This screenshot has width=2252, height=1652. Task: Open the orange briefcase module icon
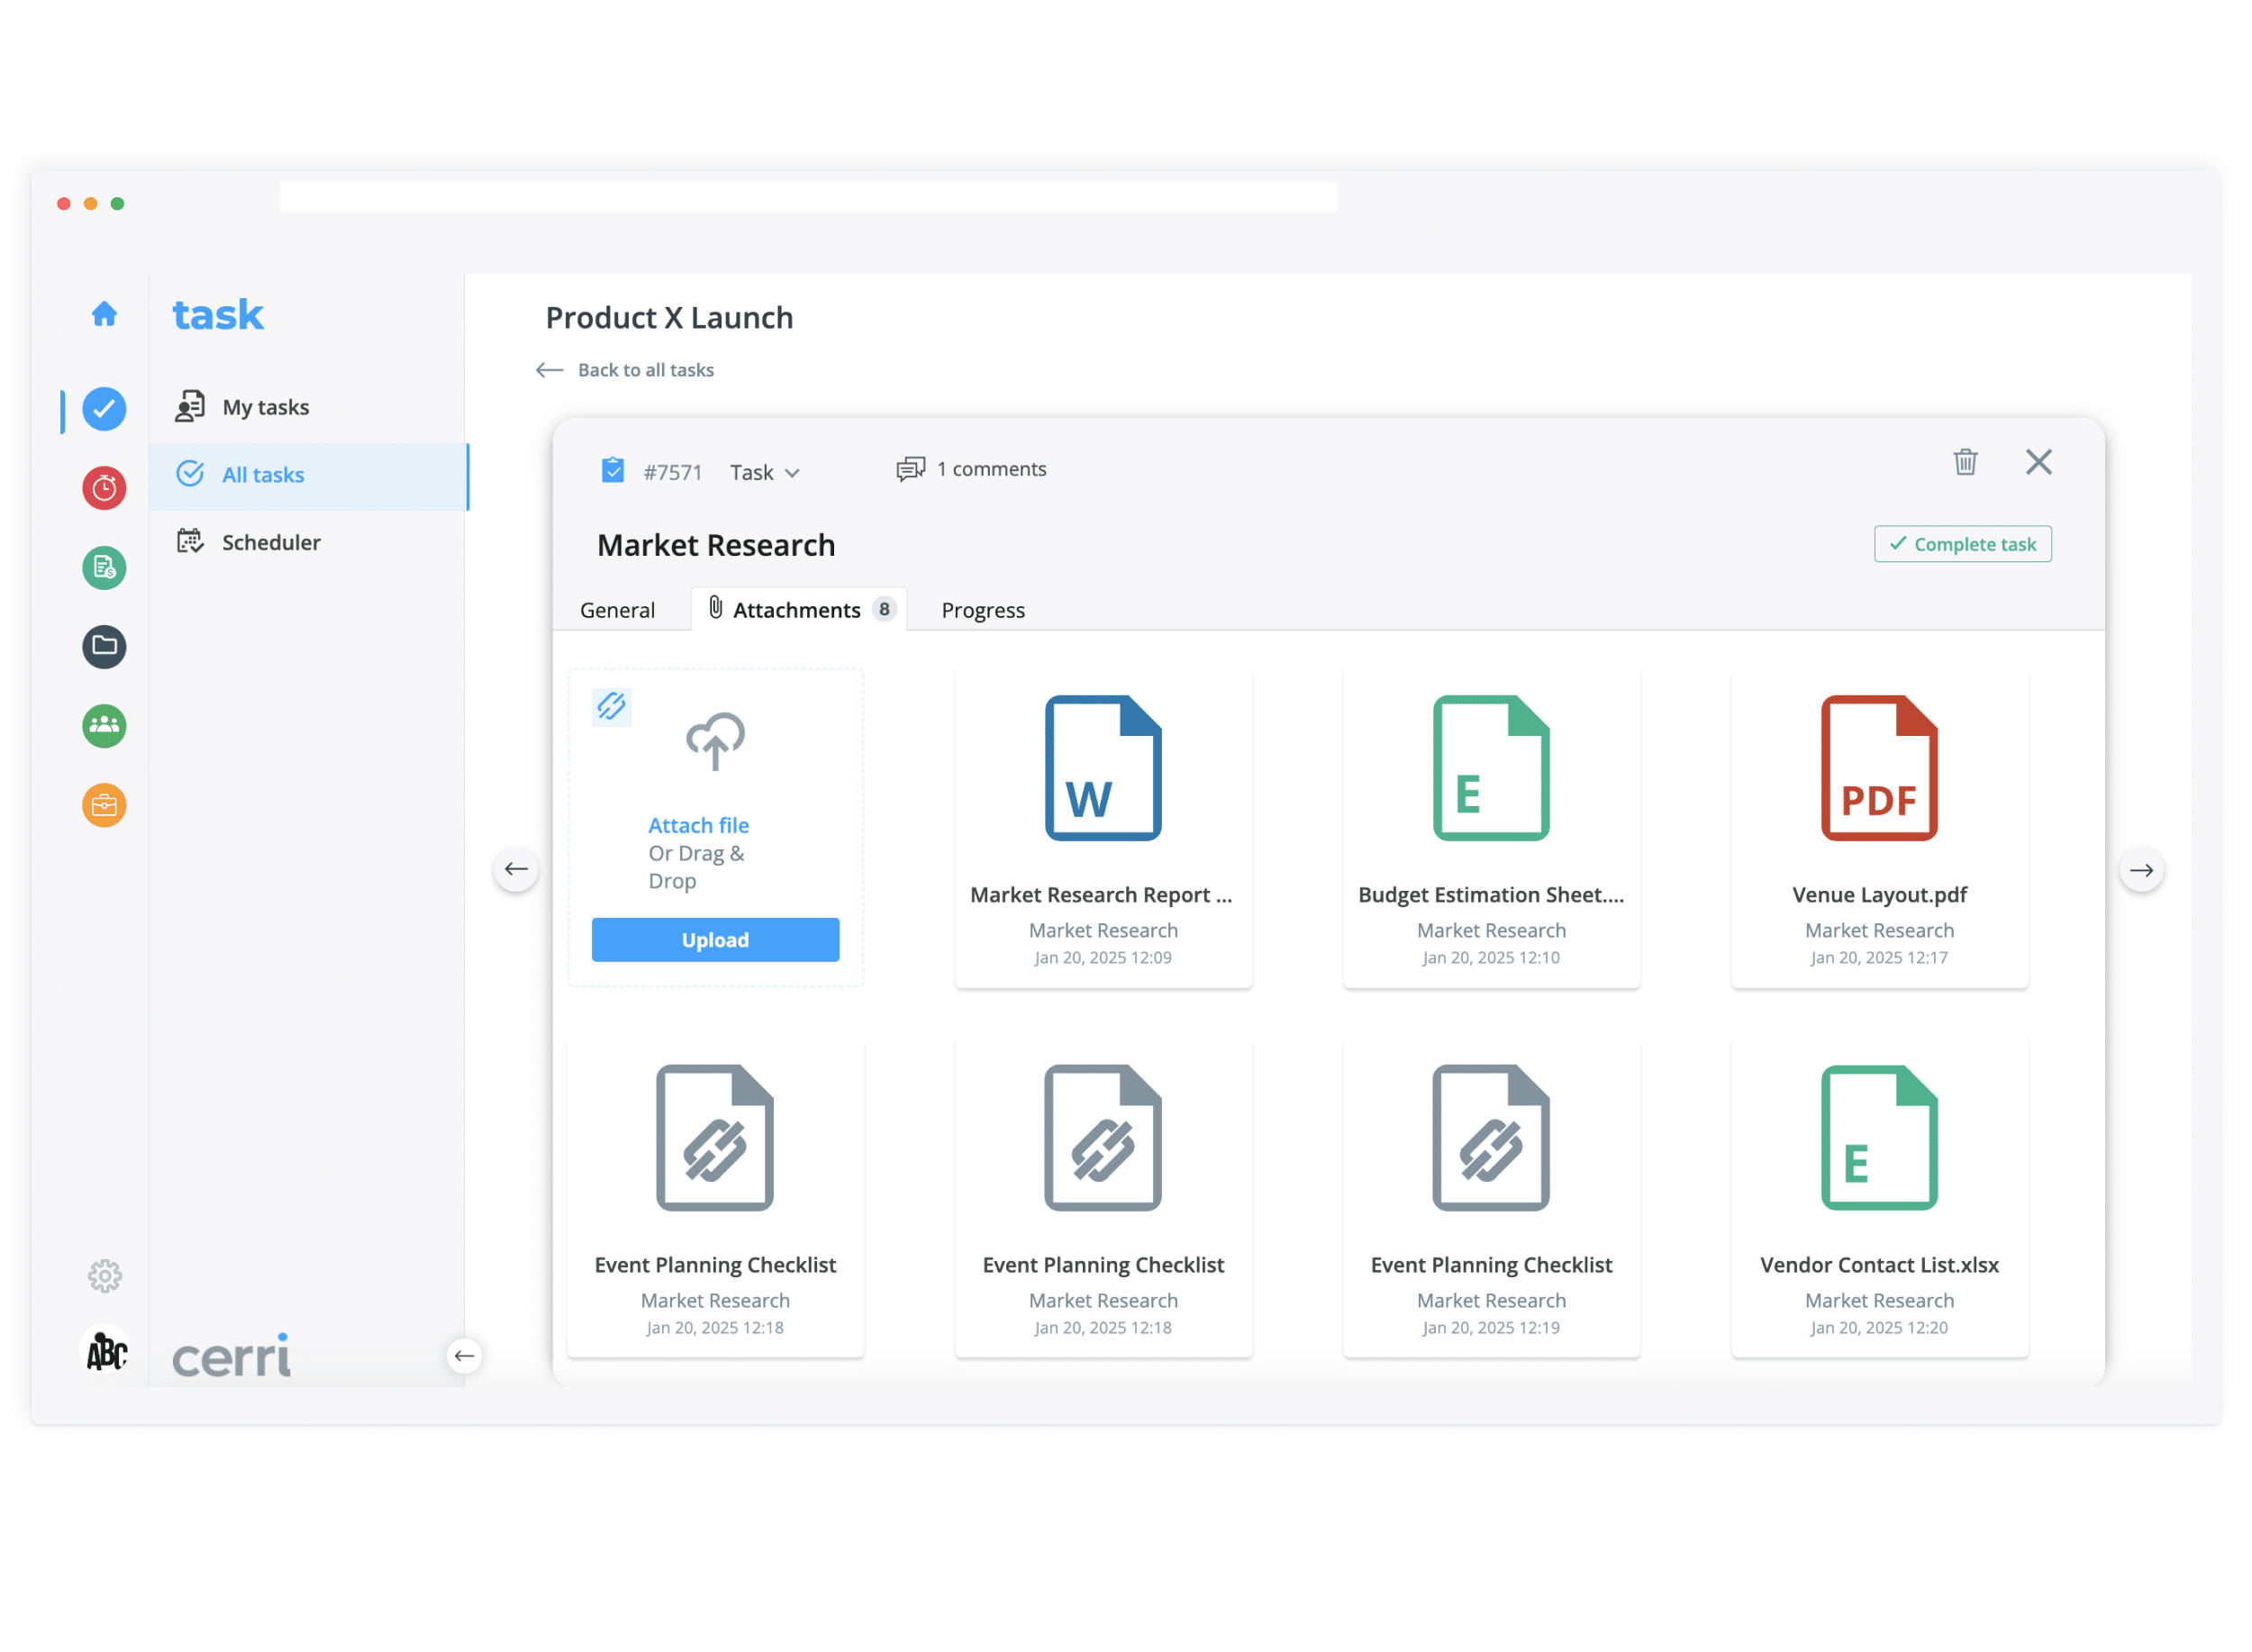click(104, 806)
